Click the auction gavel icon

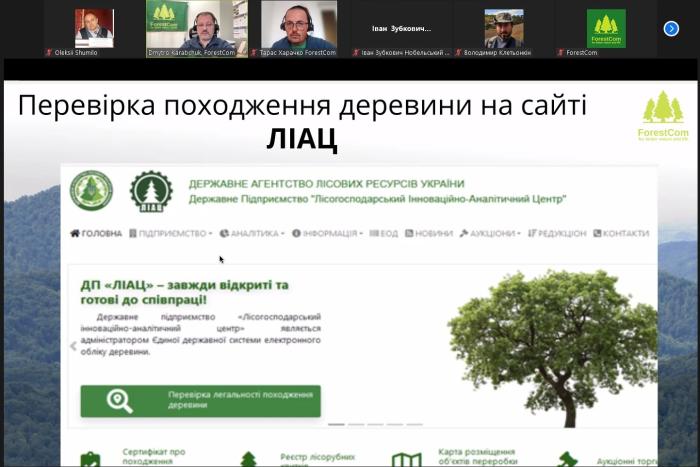coord(567,460)
